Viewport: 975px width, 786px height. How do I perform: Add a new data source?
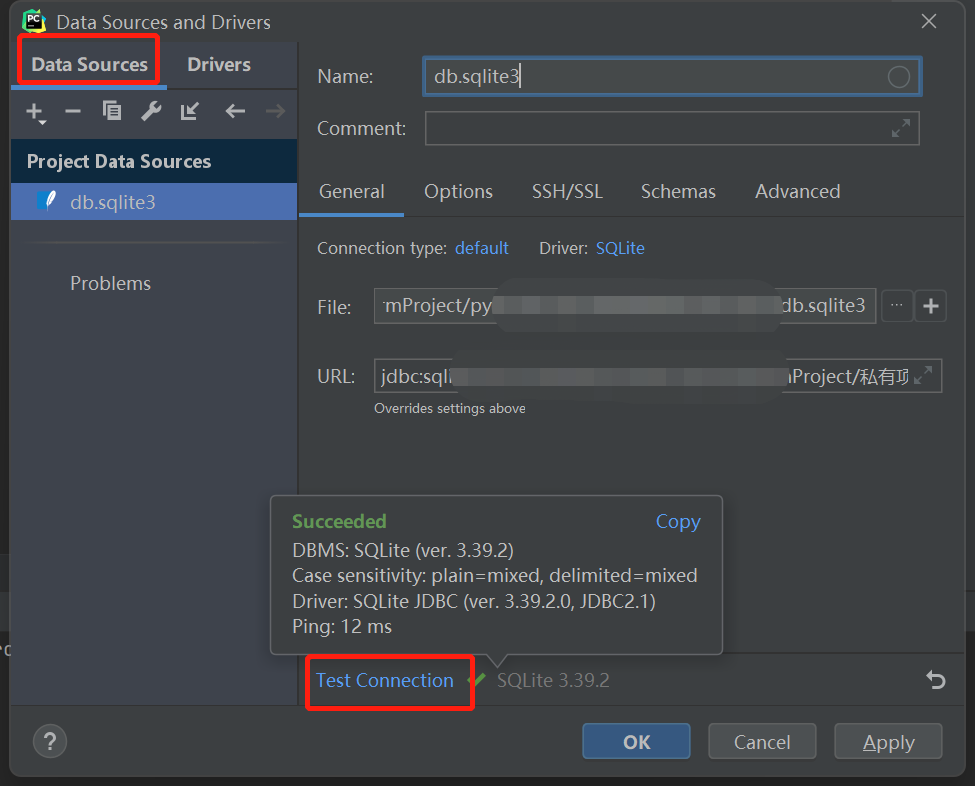tap(35, 112)
